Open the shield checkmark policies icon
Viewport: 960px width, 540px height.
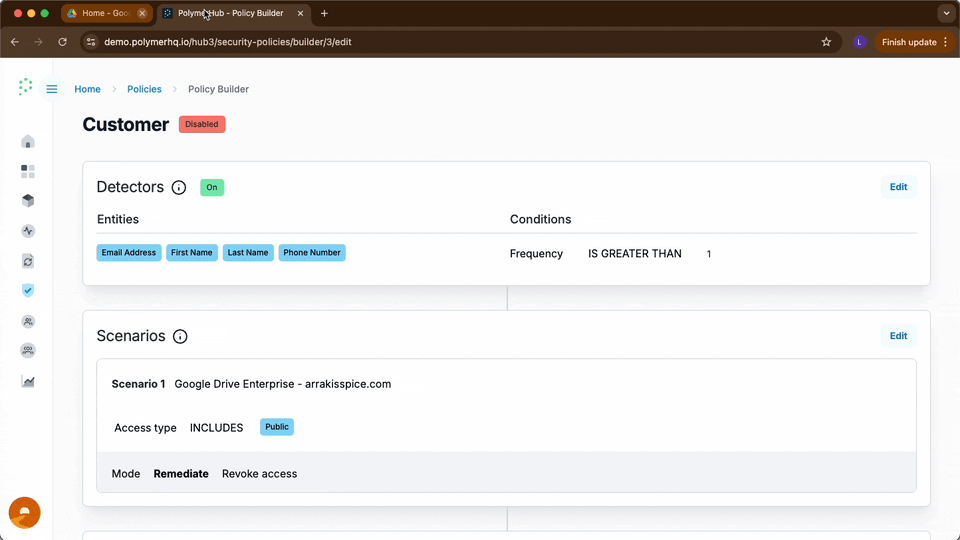coord(28,291)
